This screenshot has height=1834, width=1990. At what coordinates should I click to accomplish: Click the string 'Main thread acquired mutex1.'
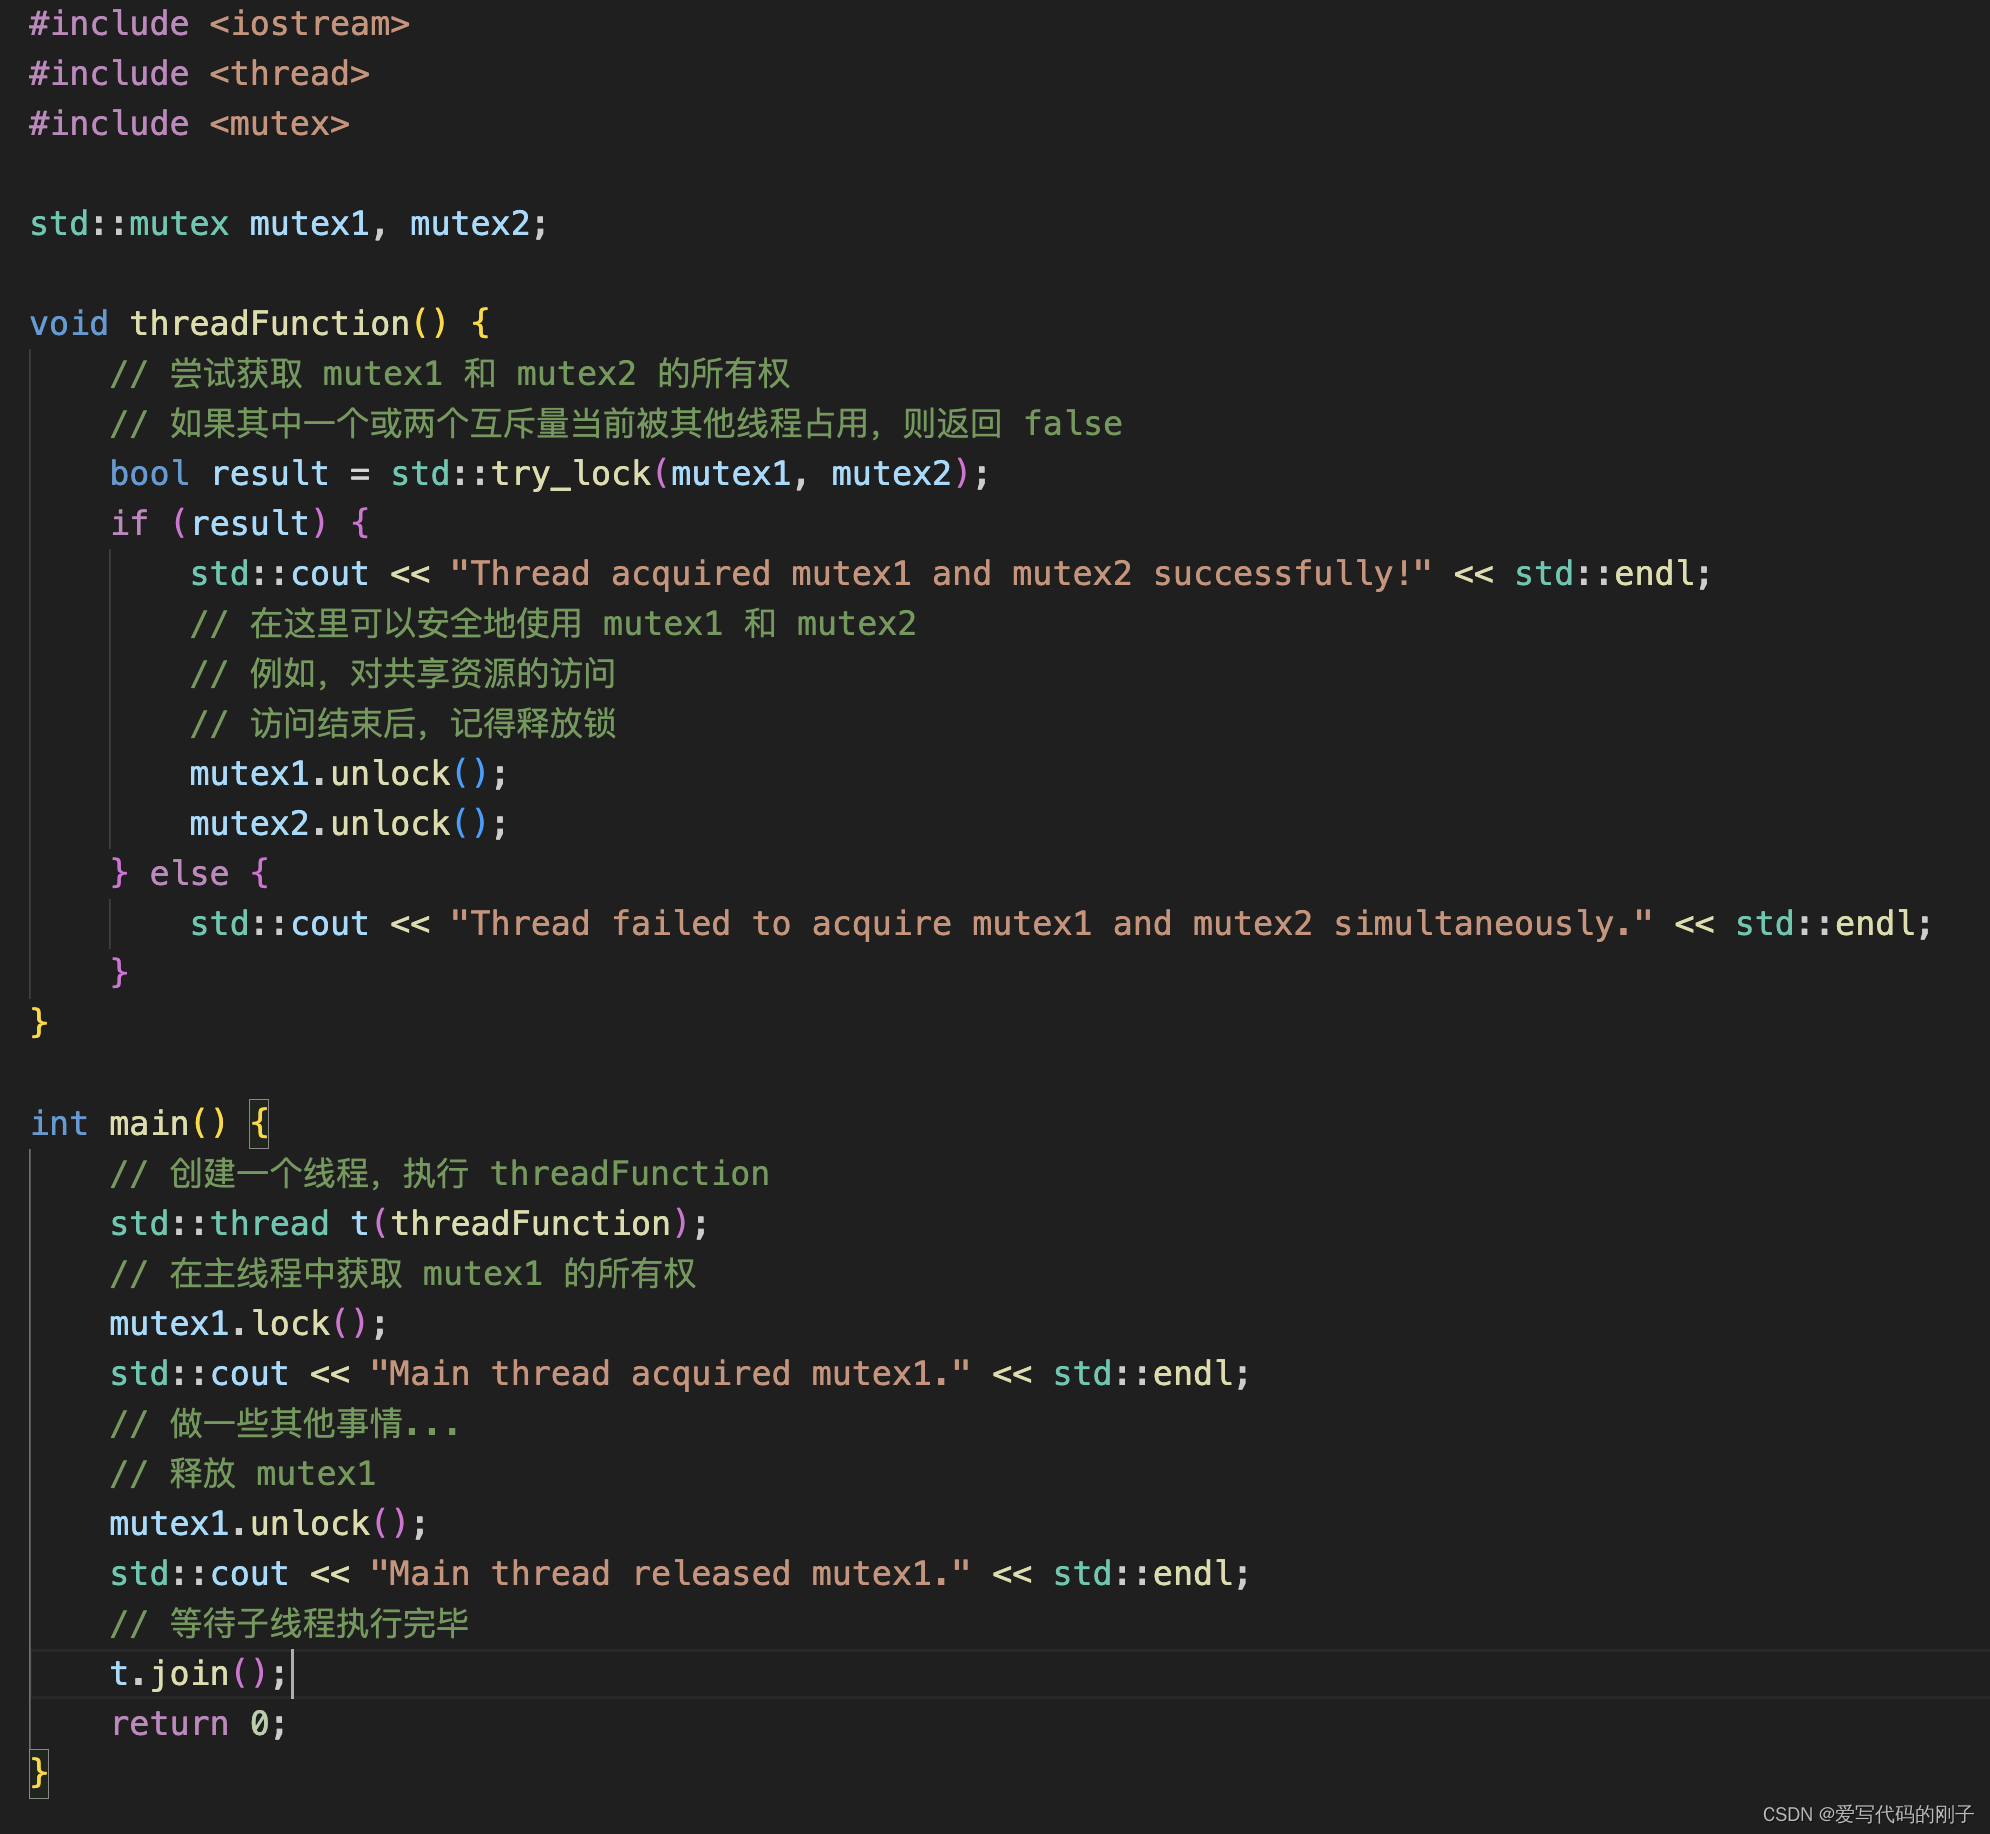670,1374
